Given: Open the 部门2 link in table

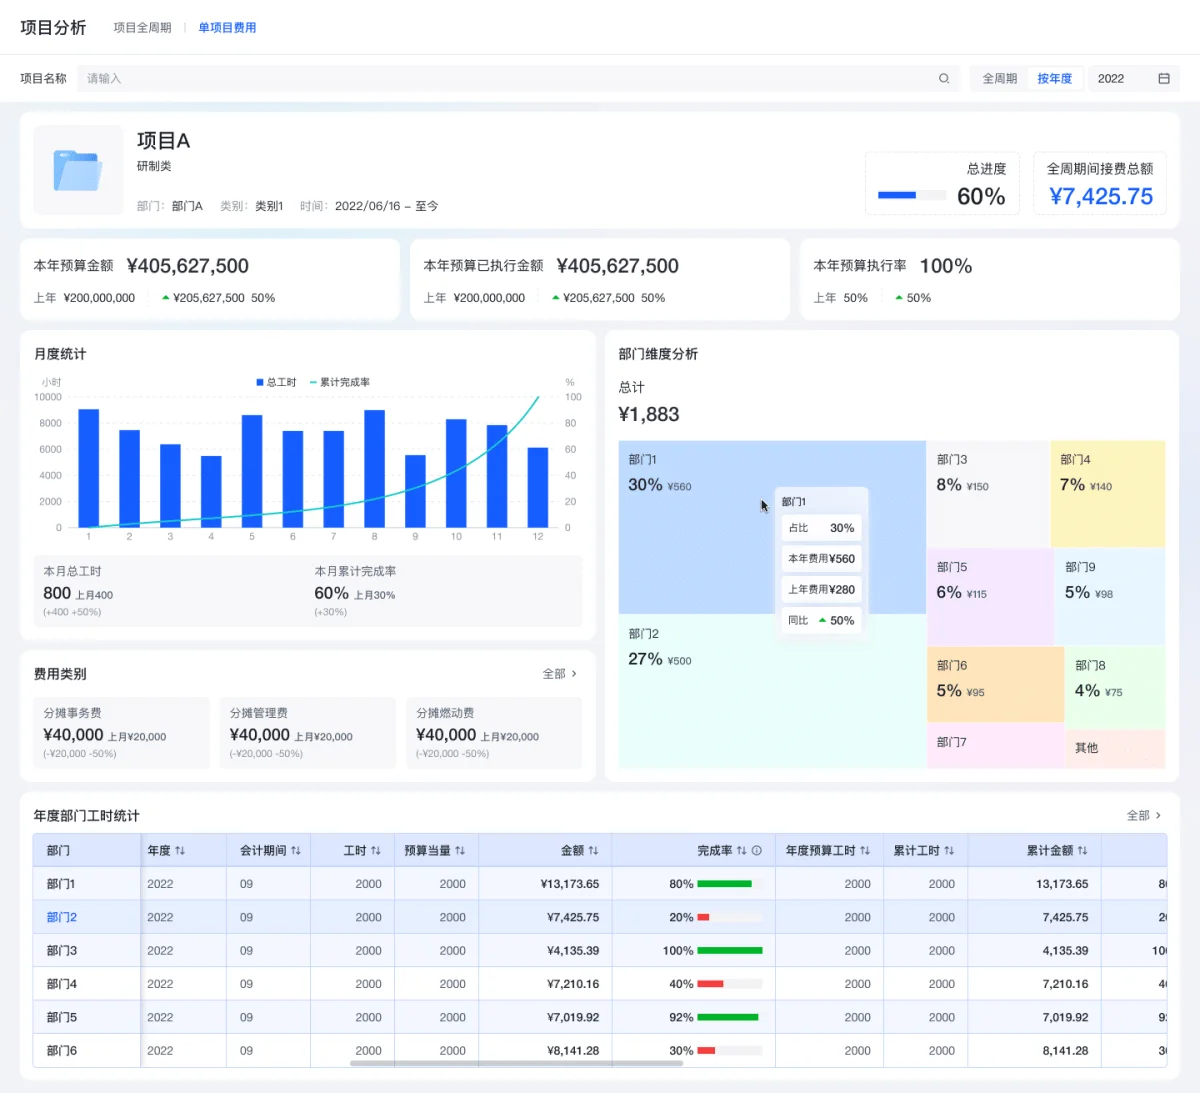Looking at the screenshot, I should 61,917.
